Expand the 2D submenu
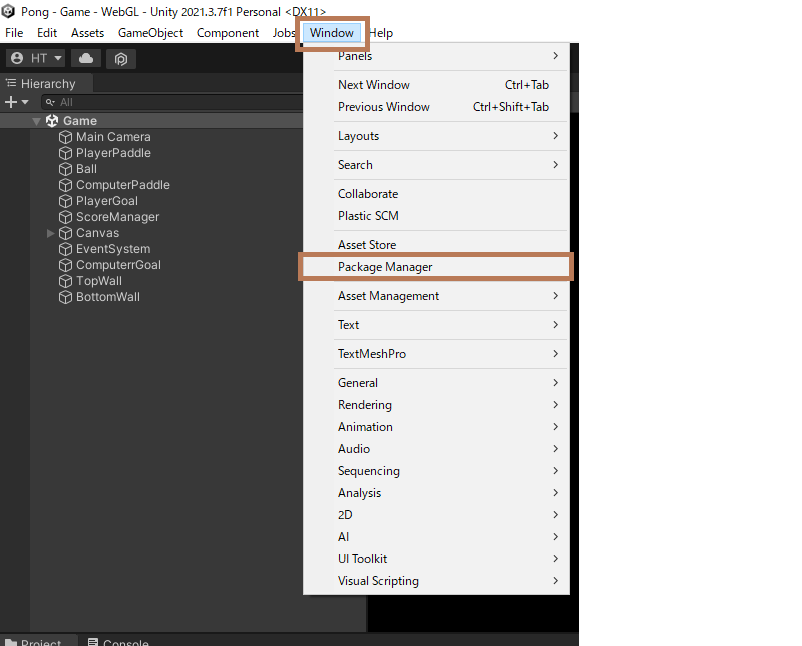Screen dimensions: 802x646 436,515
